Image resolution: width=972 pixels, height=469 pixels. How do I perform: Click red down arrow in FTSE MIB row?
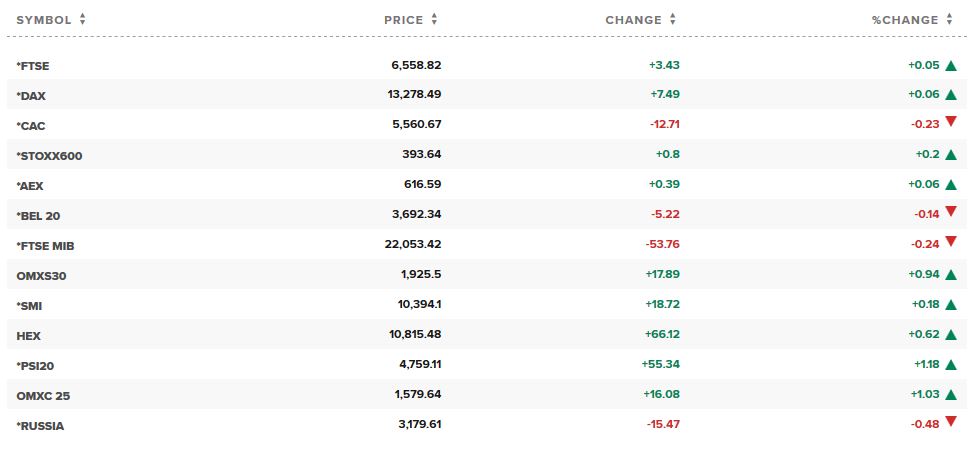951,242
